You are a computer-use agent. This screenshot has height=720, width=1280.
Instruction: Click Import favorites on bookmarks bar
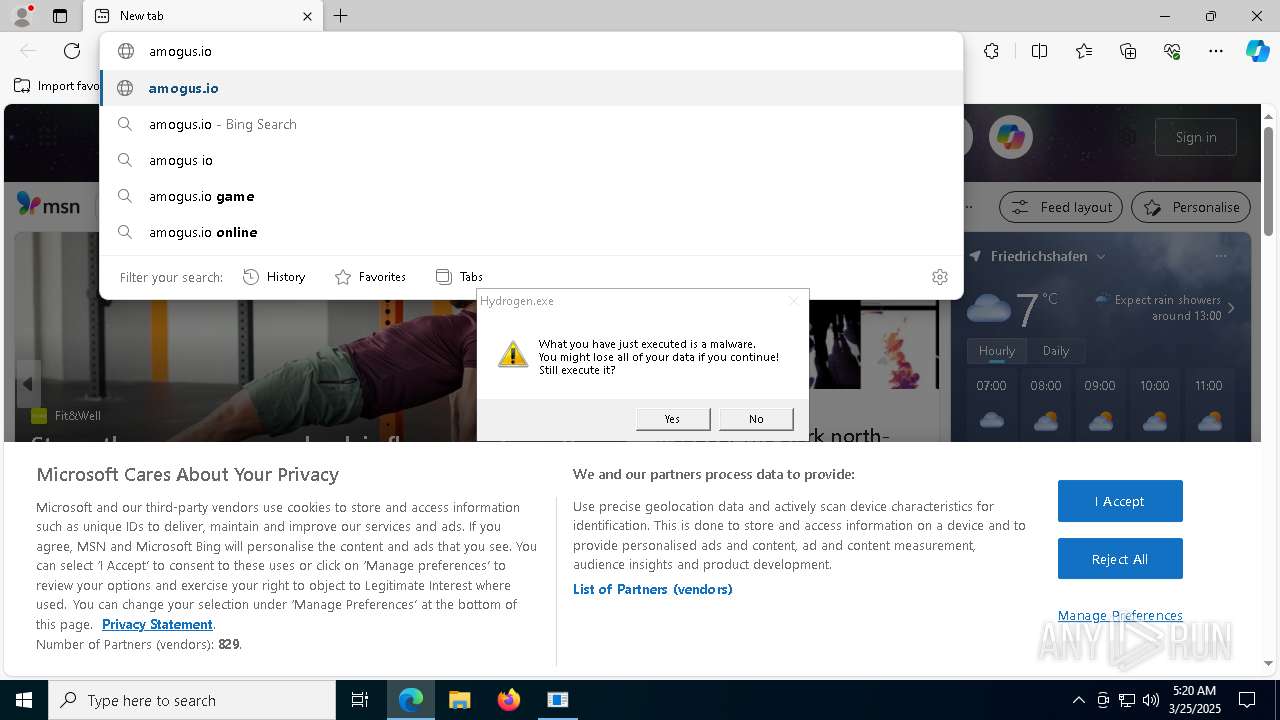(57, 86)
